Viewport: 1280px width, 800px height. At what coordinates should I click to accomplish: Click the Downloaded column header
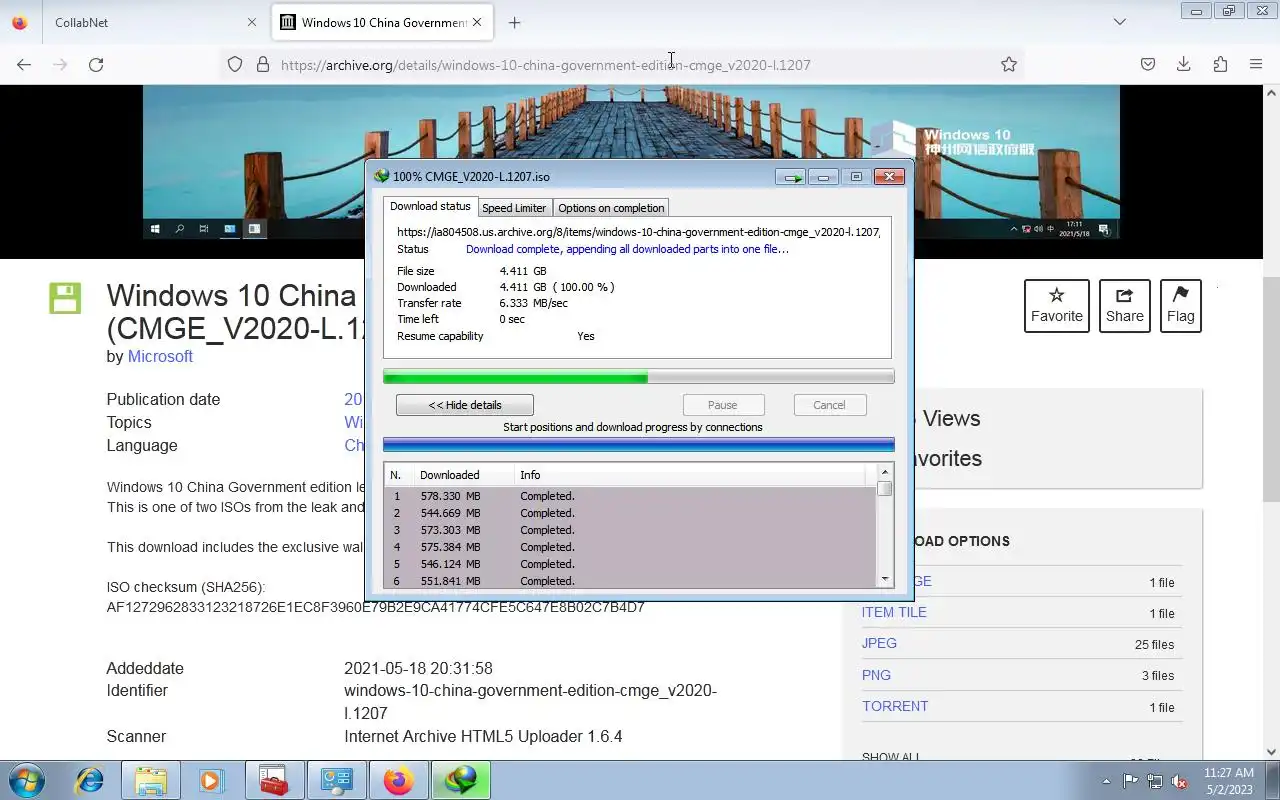tap(464, 475)
